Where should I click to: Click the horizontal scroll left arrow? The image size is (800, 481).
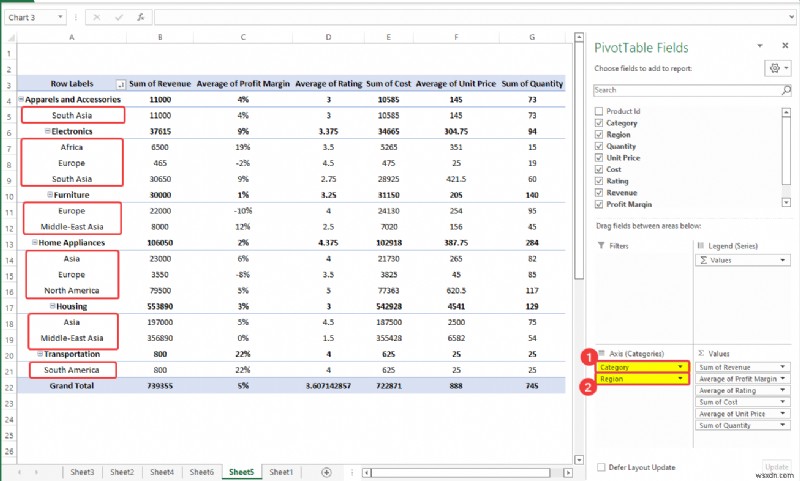click(366, 473)
